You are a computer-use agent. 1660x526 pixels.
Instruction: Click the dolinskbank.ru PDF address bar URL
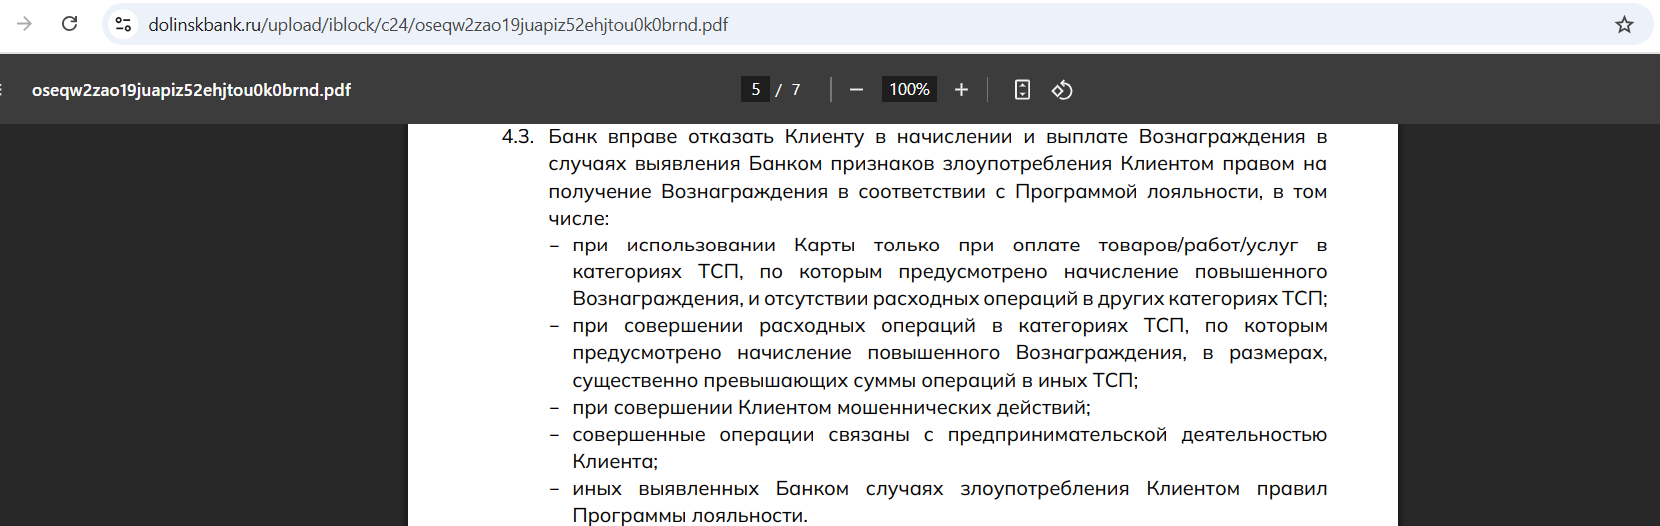pos(438,24)
